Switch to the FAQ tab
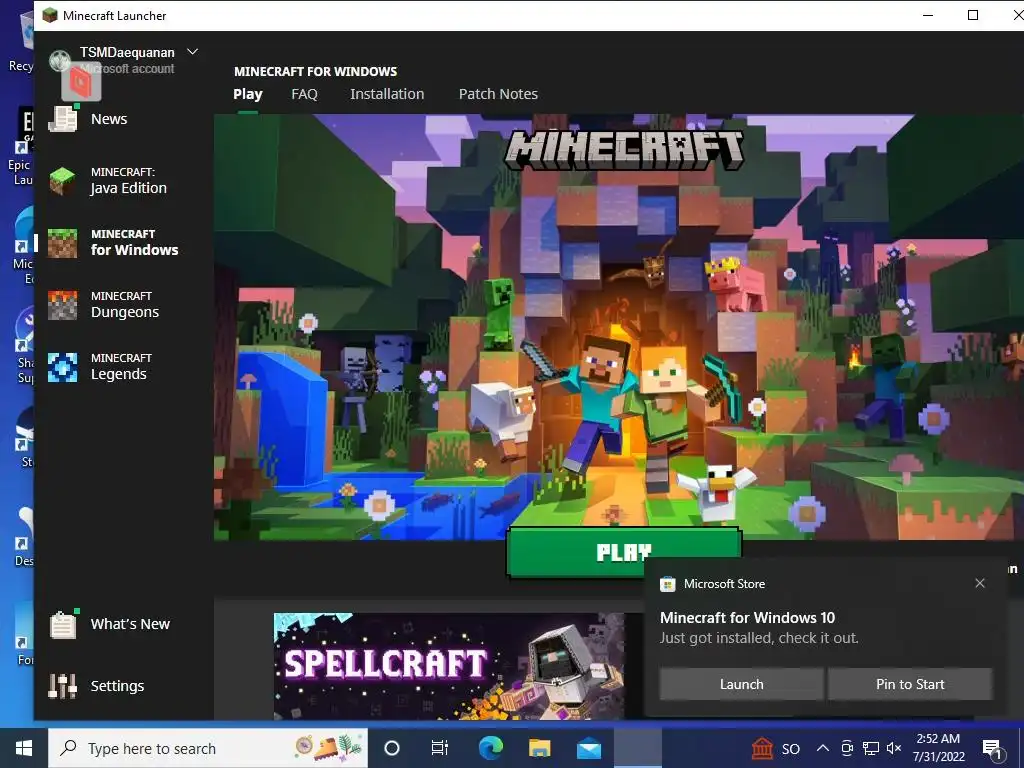 (304, 94)
